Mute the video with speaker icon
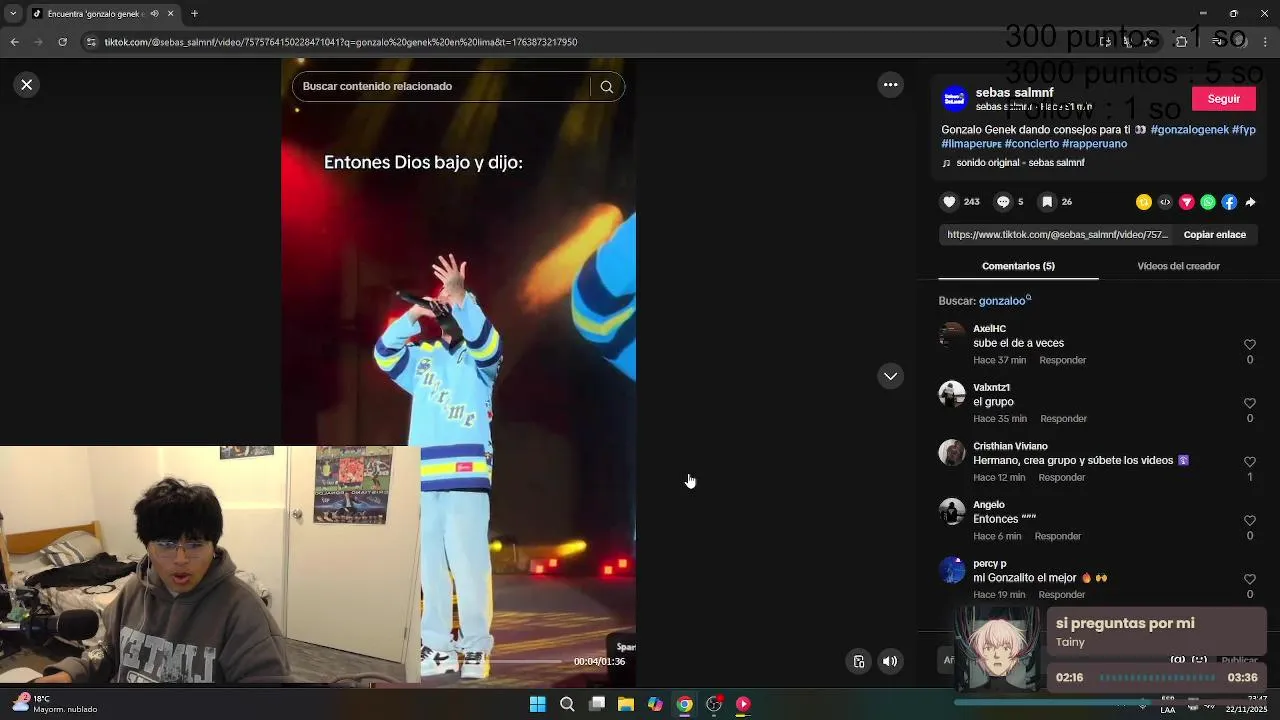The height and width of the screenshot is (720, 1280). tap(890, 661)
